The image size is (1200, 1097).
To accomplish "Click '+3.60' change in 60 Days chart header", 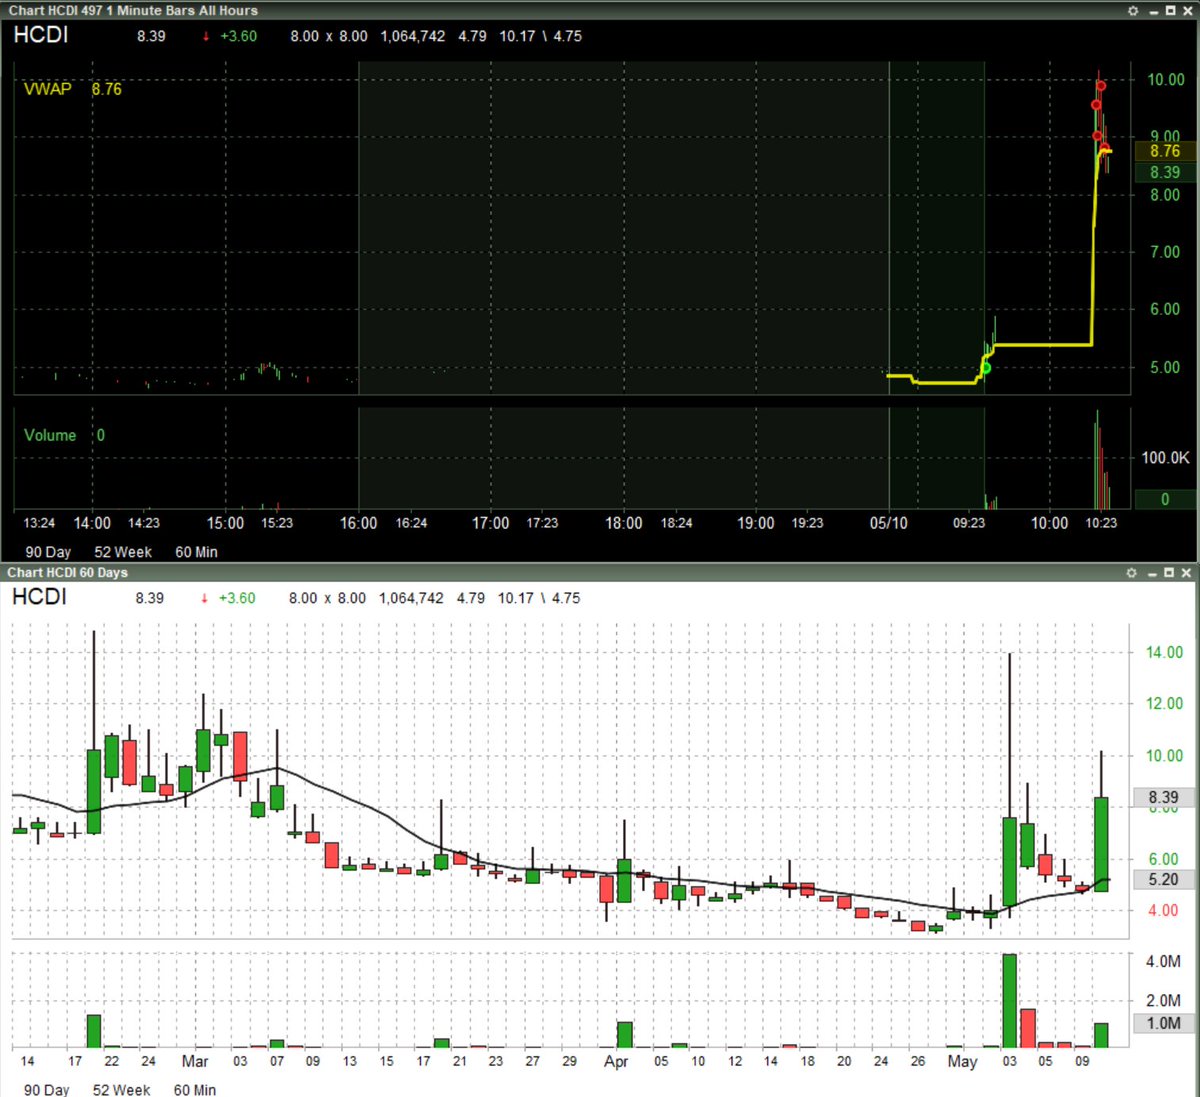I will point(236,598).
